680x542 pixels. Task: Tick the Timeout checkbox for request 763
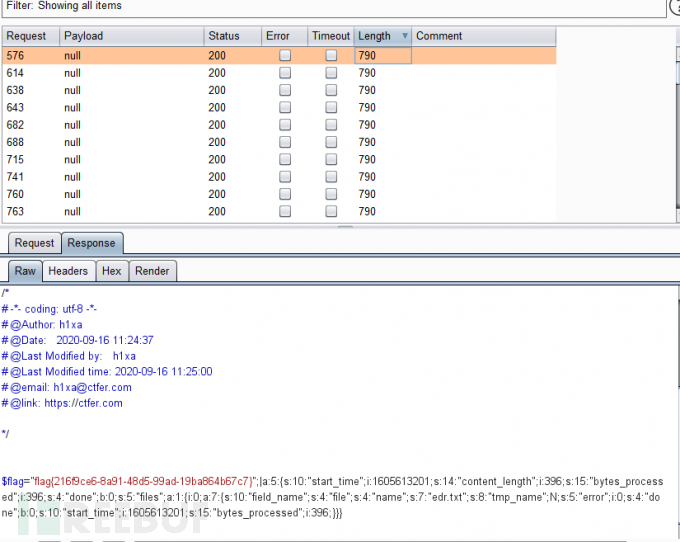click(x=331, y=211)
